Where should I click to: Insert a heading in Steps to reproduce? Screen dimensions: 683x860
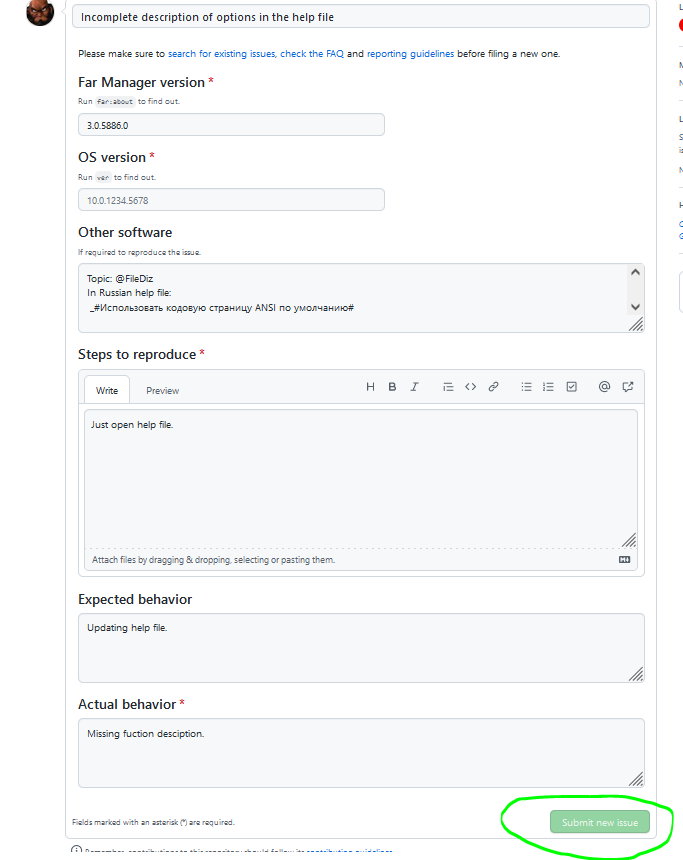click(370, 387)
